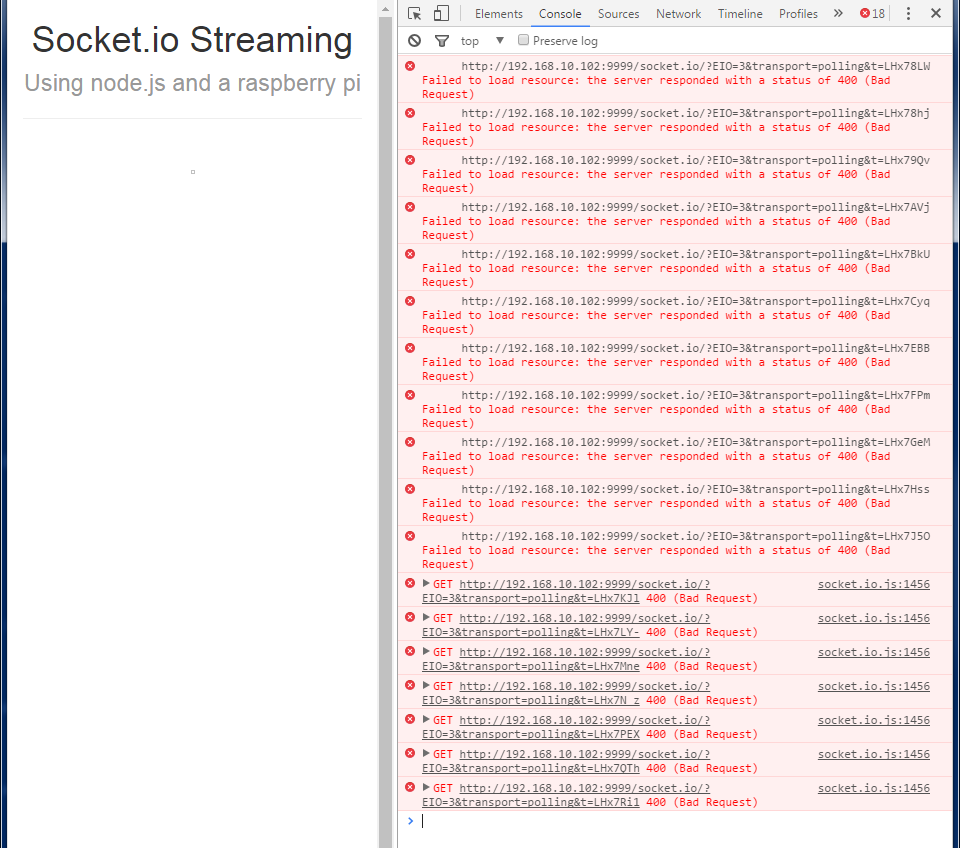Click the 'Using node.js and a raspberry pi' subtitle
The width and height of the screenshot is (960, 848).
(x=192, y=83)
